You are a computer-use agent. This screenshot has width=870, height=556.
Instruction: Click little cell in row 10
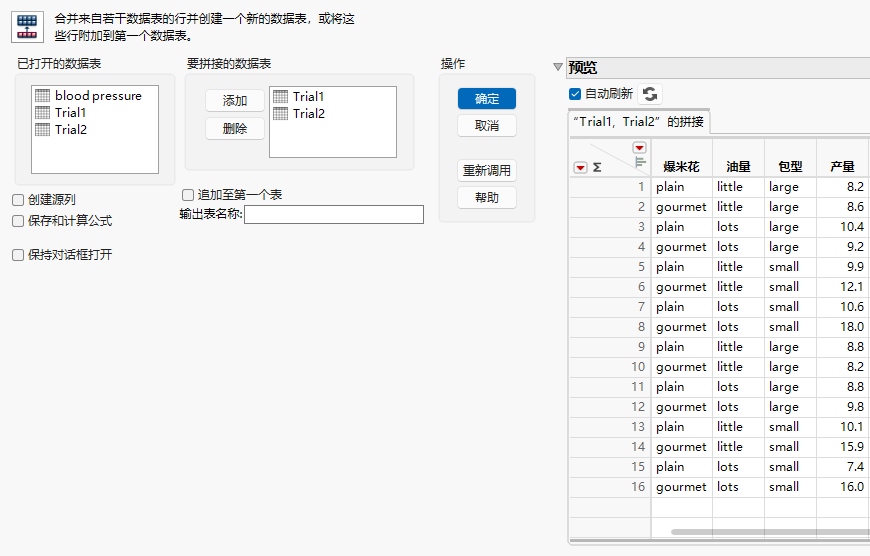click(739, 367)
